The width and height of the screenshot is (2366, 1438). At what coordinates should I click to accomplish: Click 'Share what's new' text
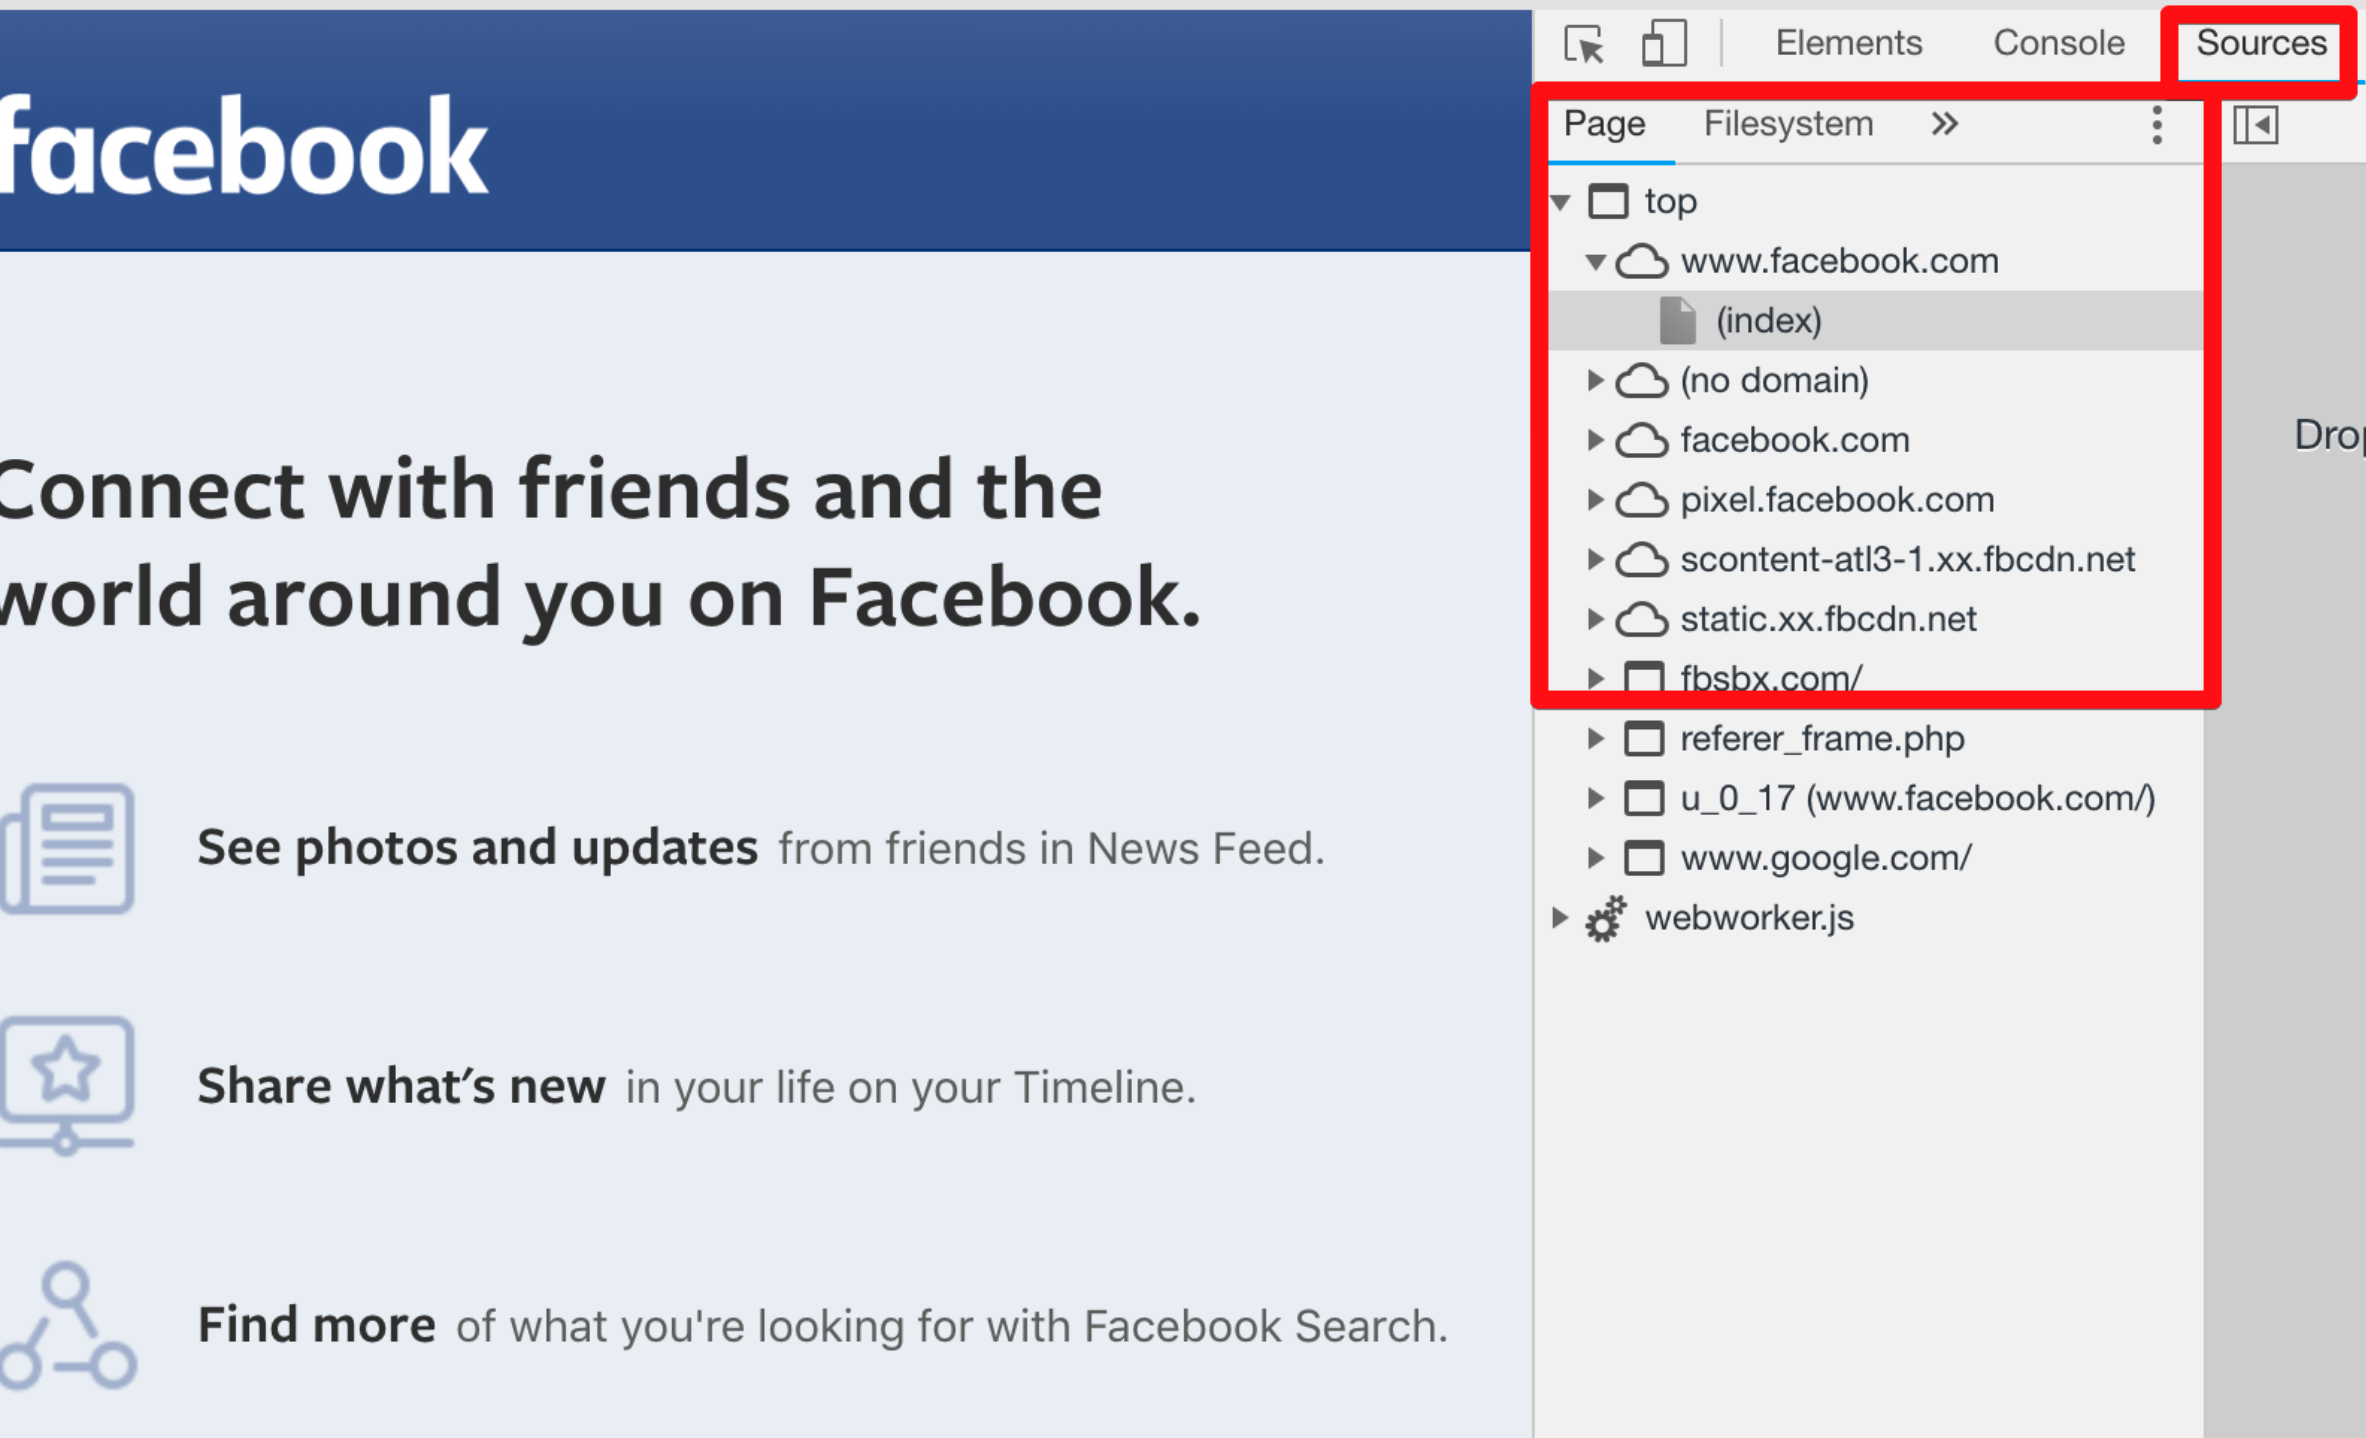(x=401, y=1086)
